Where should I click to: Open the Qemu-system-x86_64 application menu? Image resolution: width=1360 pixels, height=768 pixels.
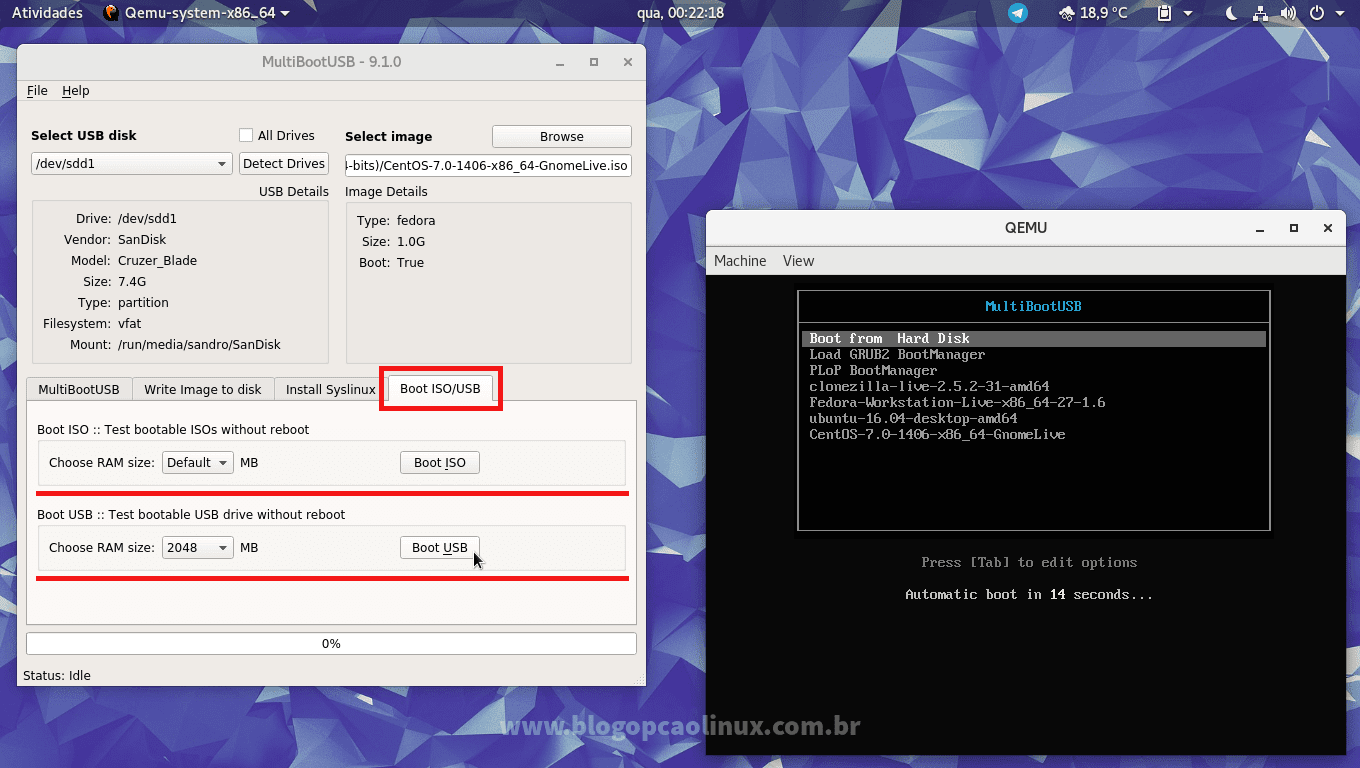point(197,13)
